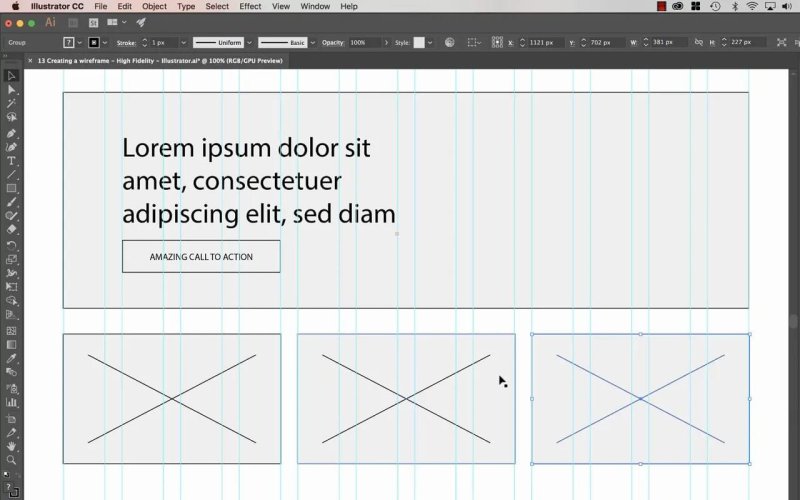Click the Default Fill and Stroke icon
The image size is (800, 500).
click(6, 474)
